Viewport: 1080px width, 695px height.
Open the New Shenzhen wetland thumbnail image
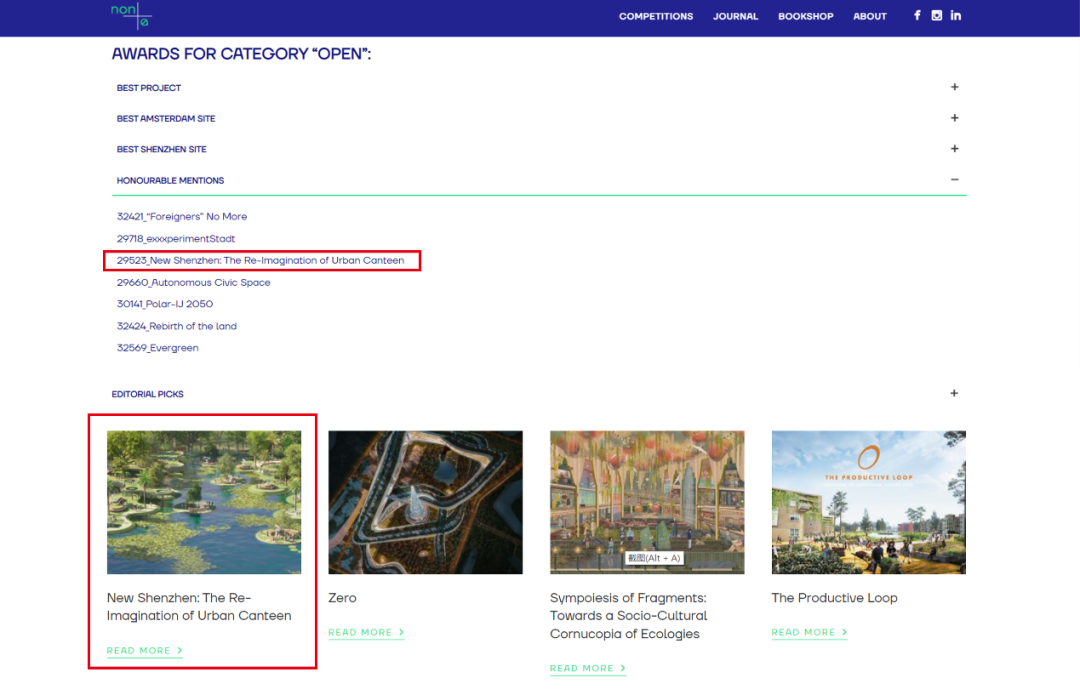(204, 502)
